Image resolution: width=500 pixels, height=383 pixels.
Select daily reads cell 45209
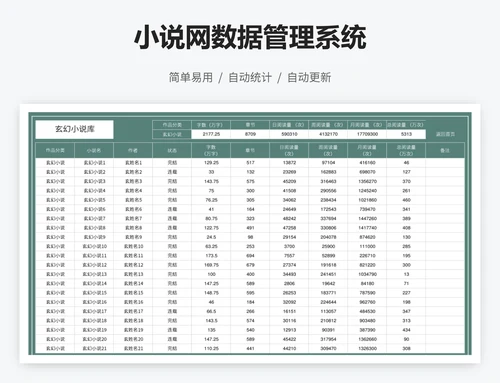click(x=289, y=181)
